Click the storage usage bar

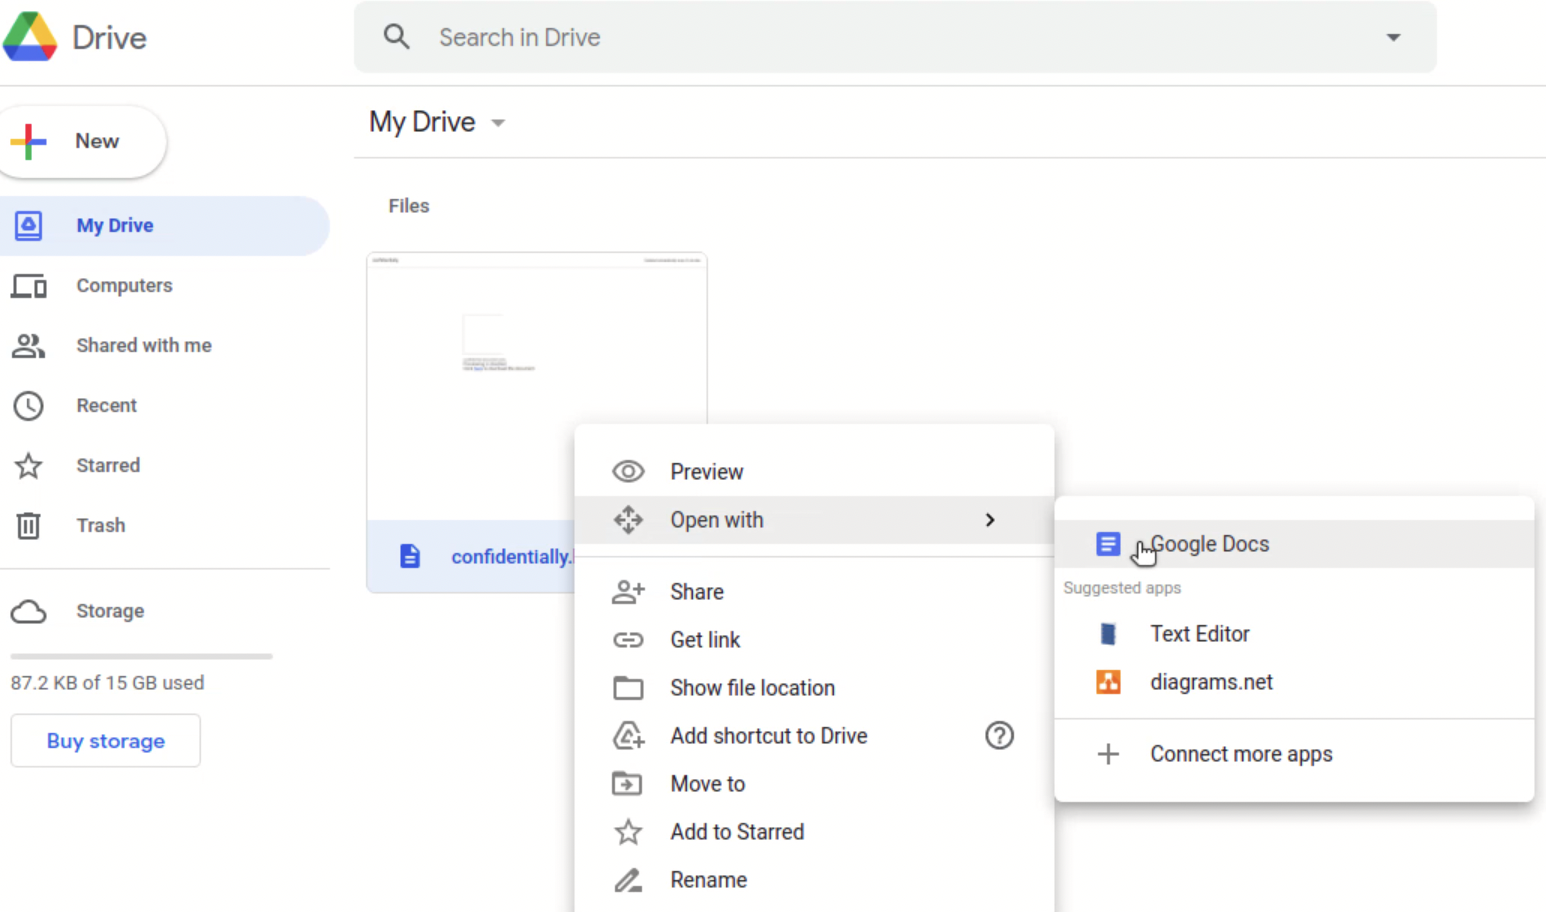[141, 657]
